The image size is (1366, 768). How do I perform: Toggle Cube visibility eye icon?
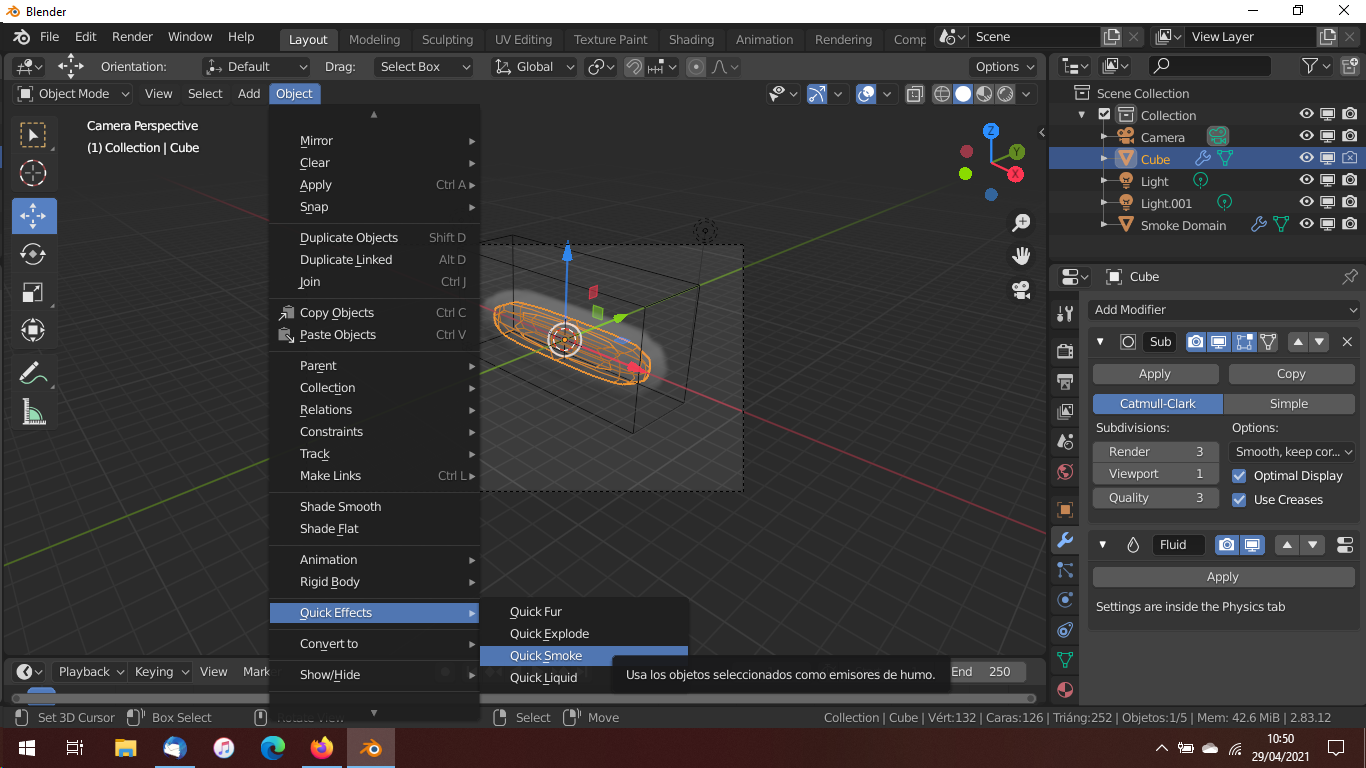(1306, 159)
